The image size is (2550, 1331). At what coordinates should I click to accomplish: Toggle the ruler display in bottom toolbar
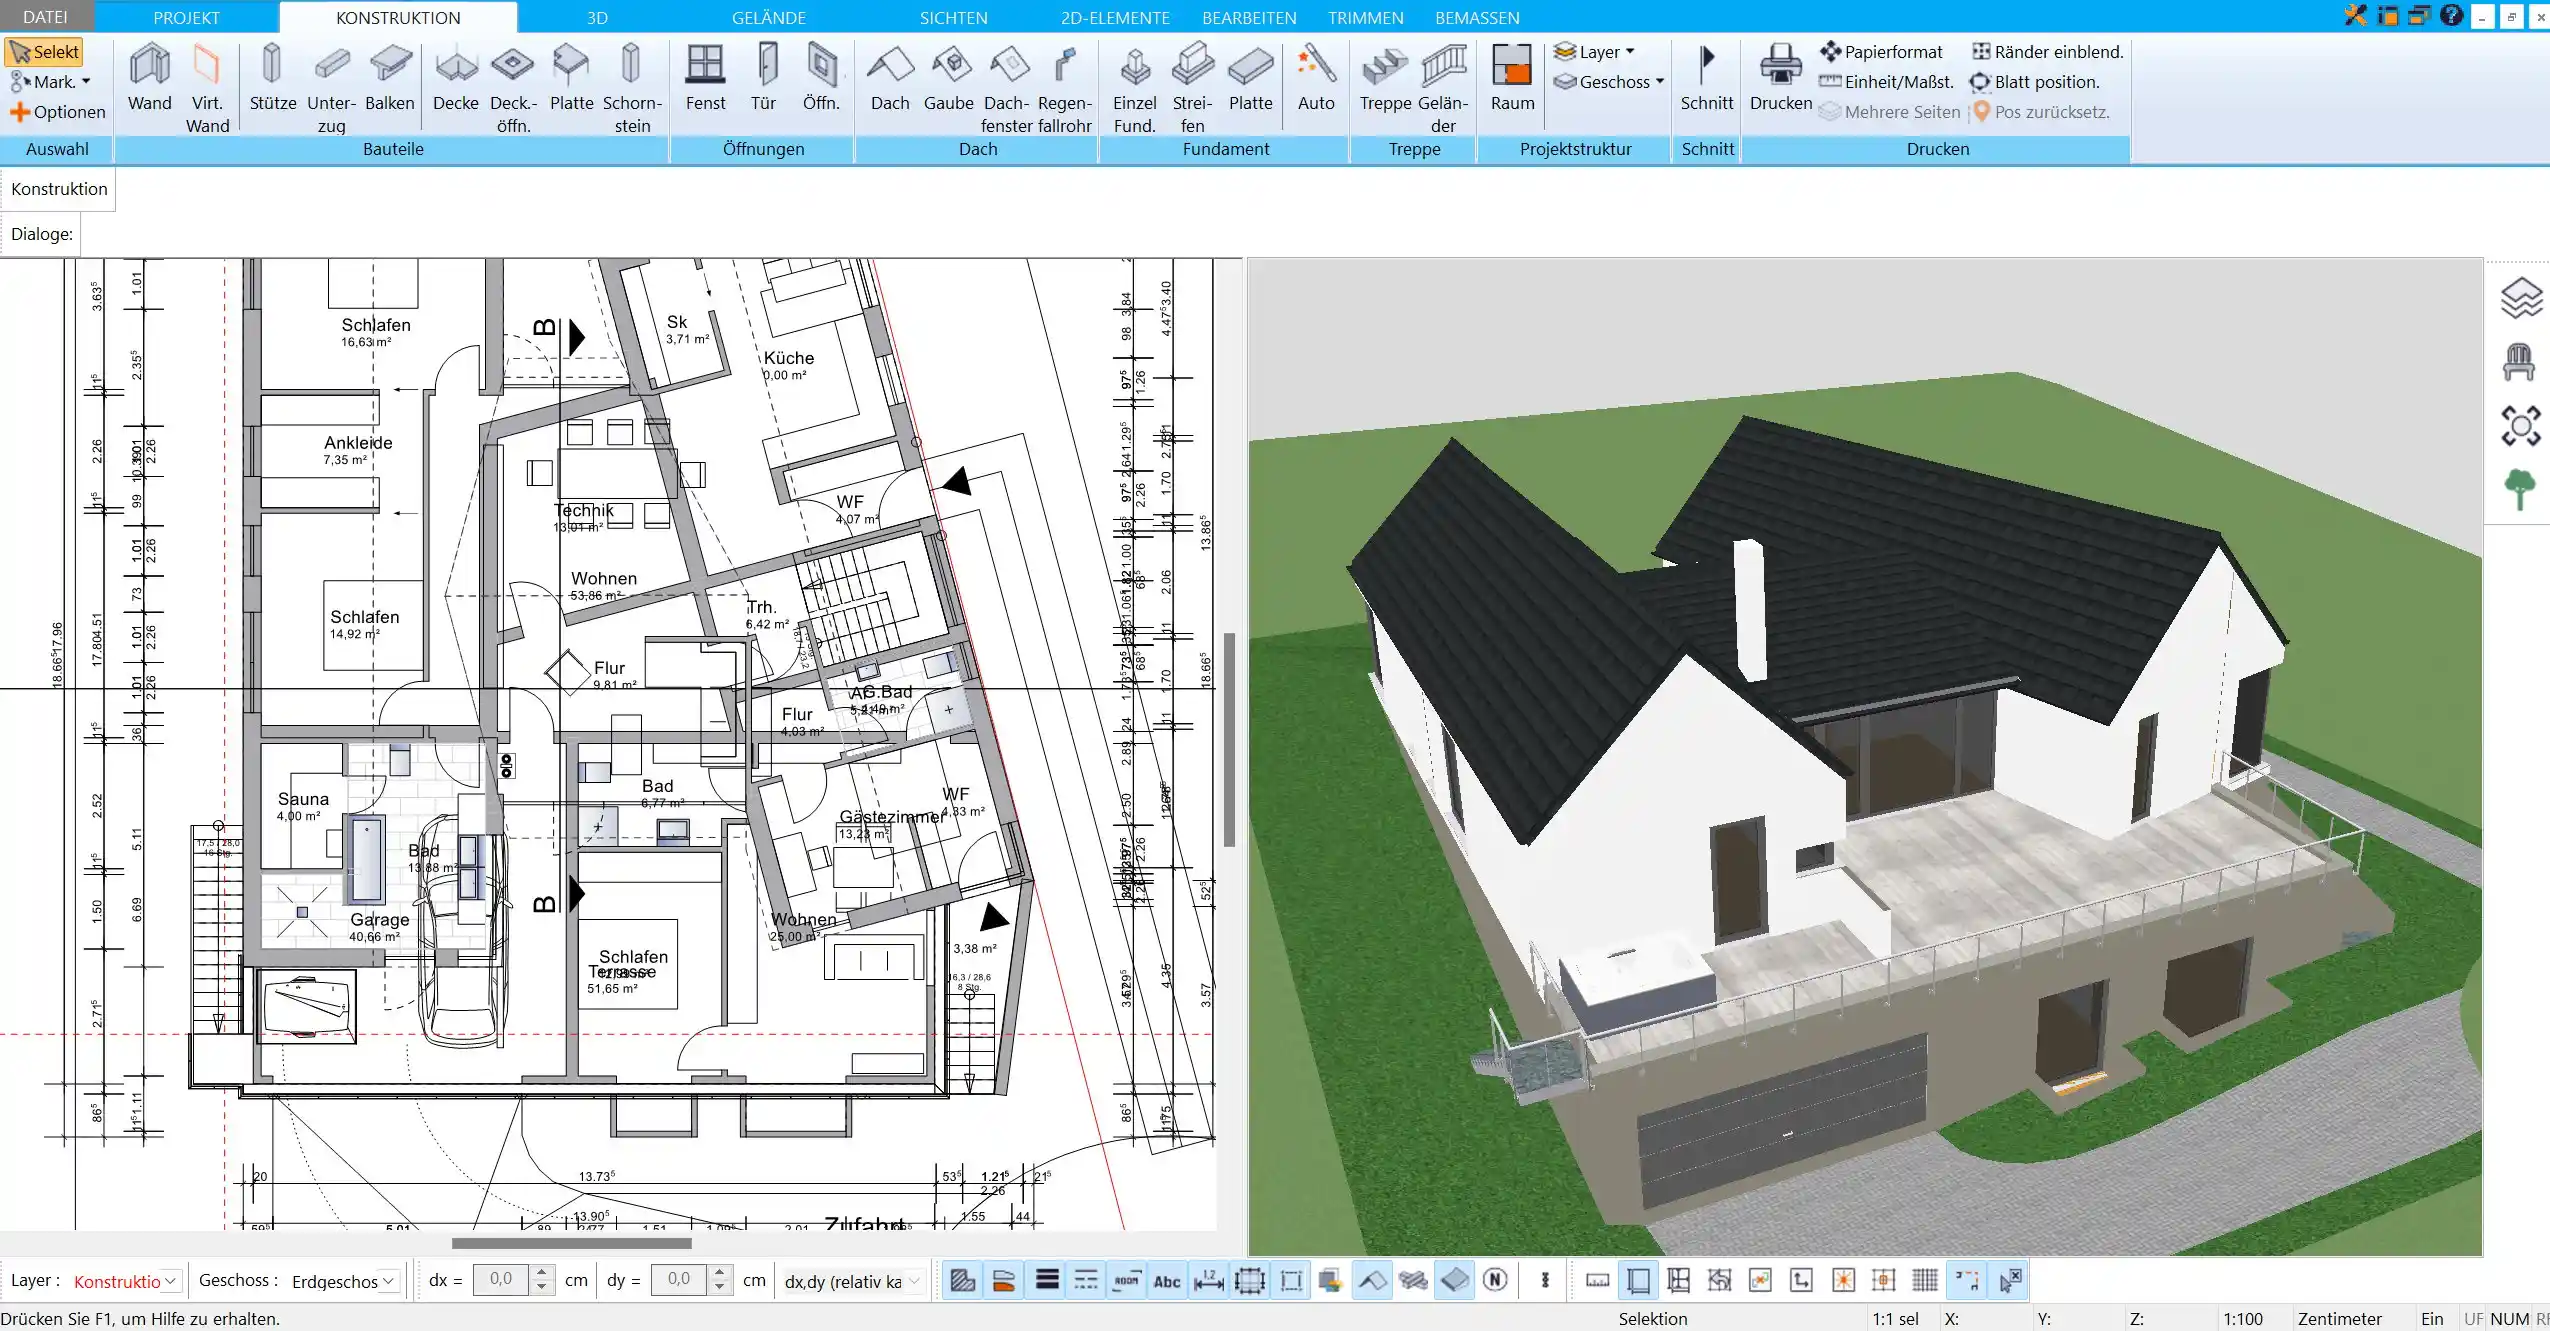click(x=1597, y=1280)
